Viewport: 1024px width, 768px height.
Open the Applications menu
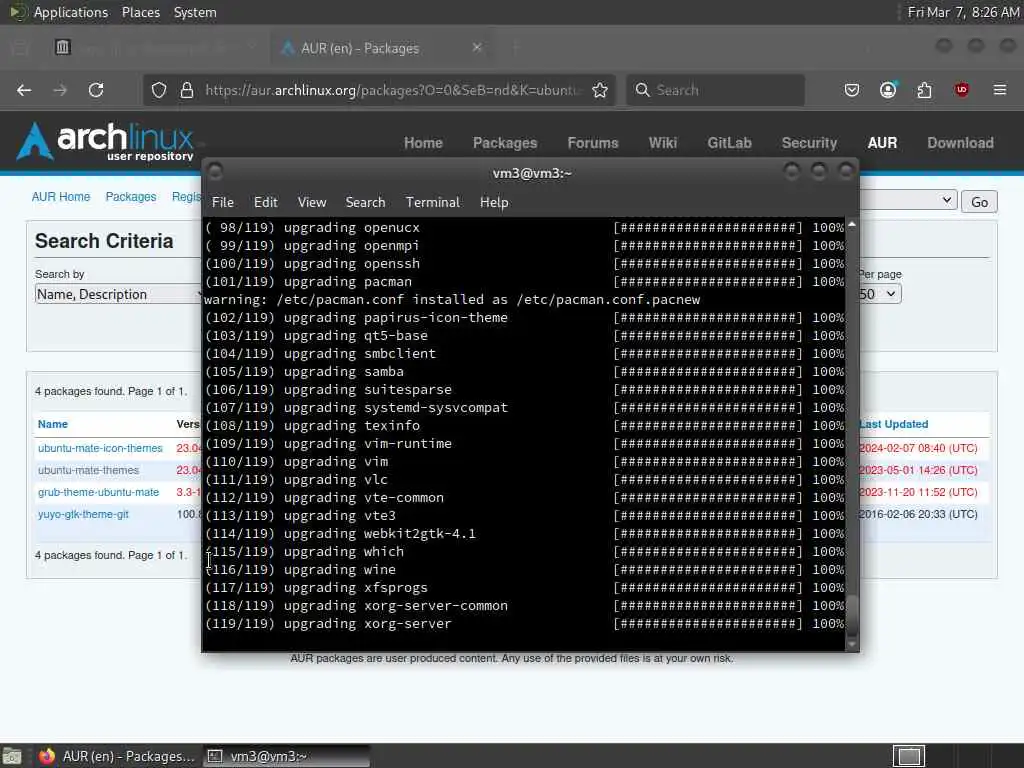point(71,12)
